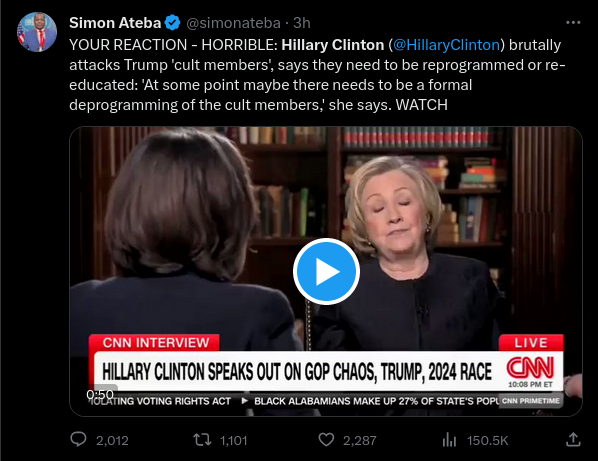Open view analytics bar chart icon
Screen dimensions: 598x461
449,440
